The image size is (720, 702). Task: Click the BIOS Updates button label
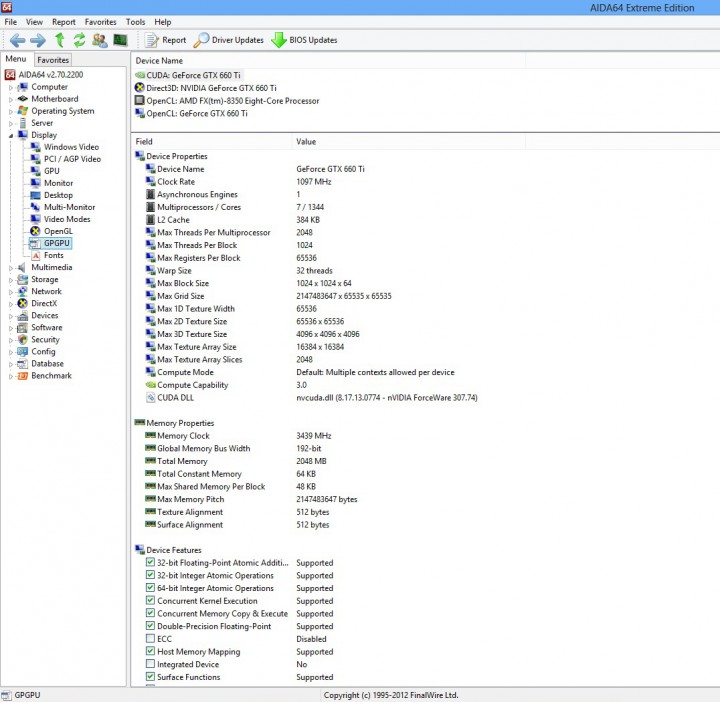click(x=313, y=40)
